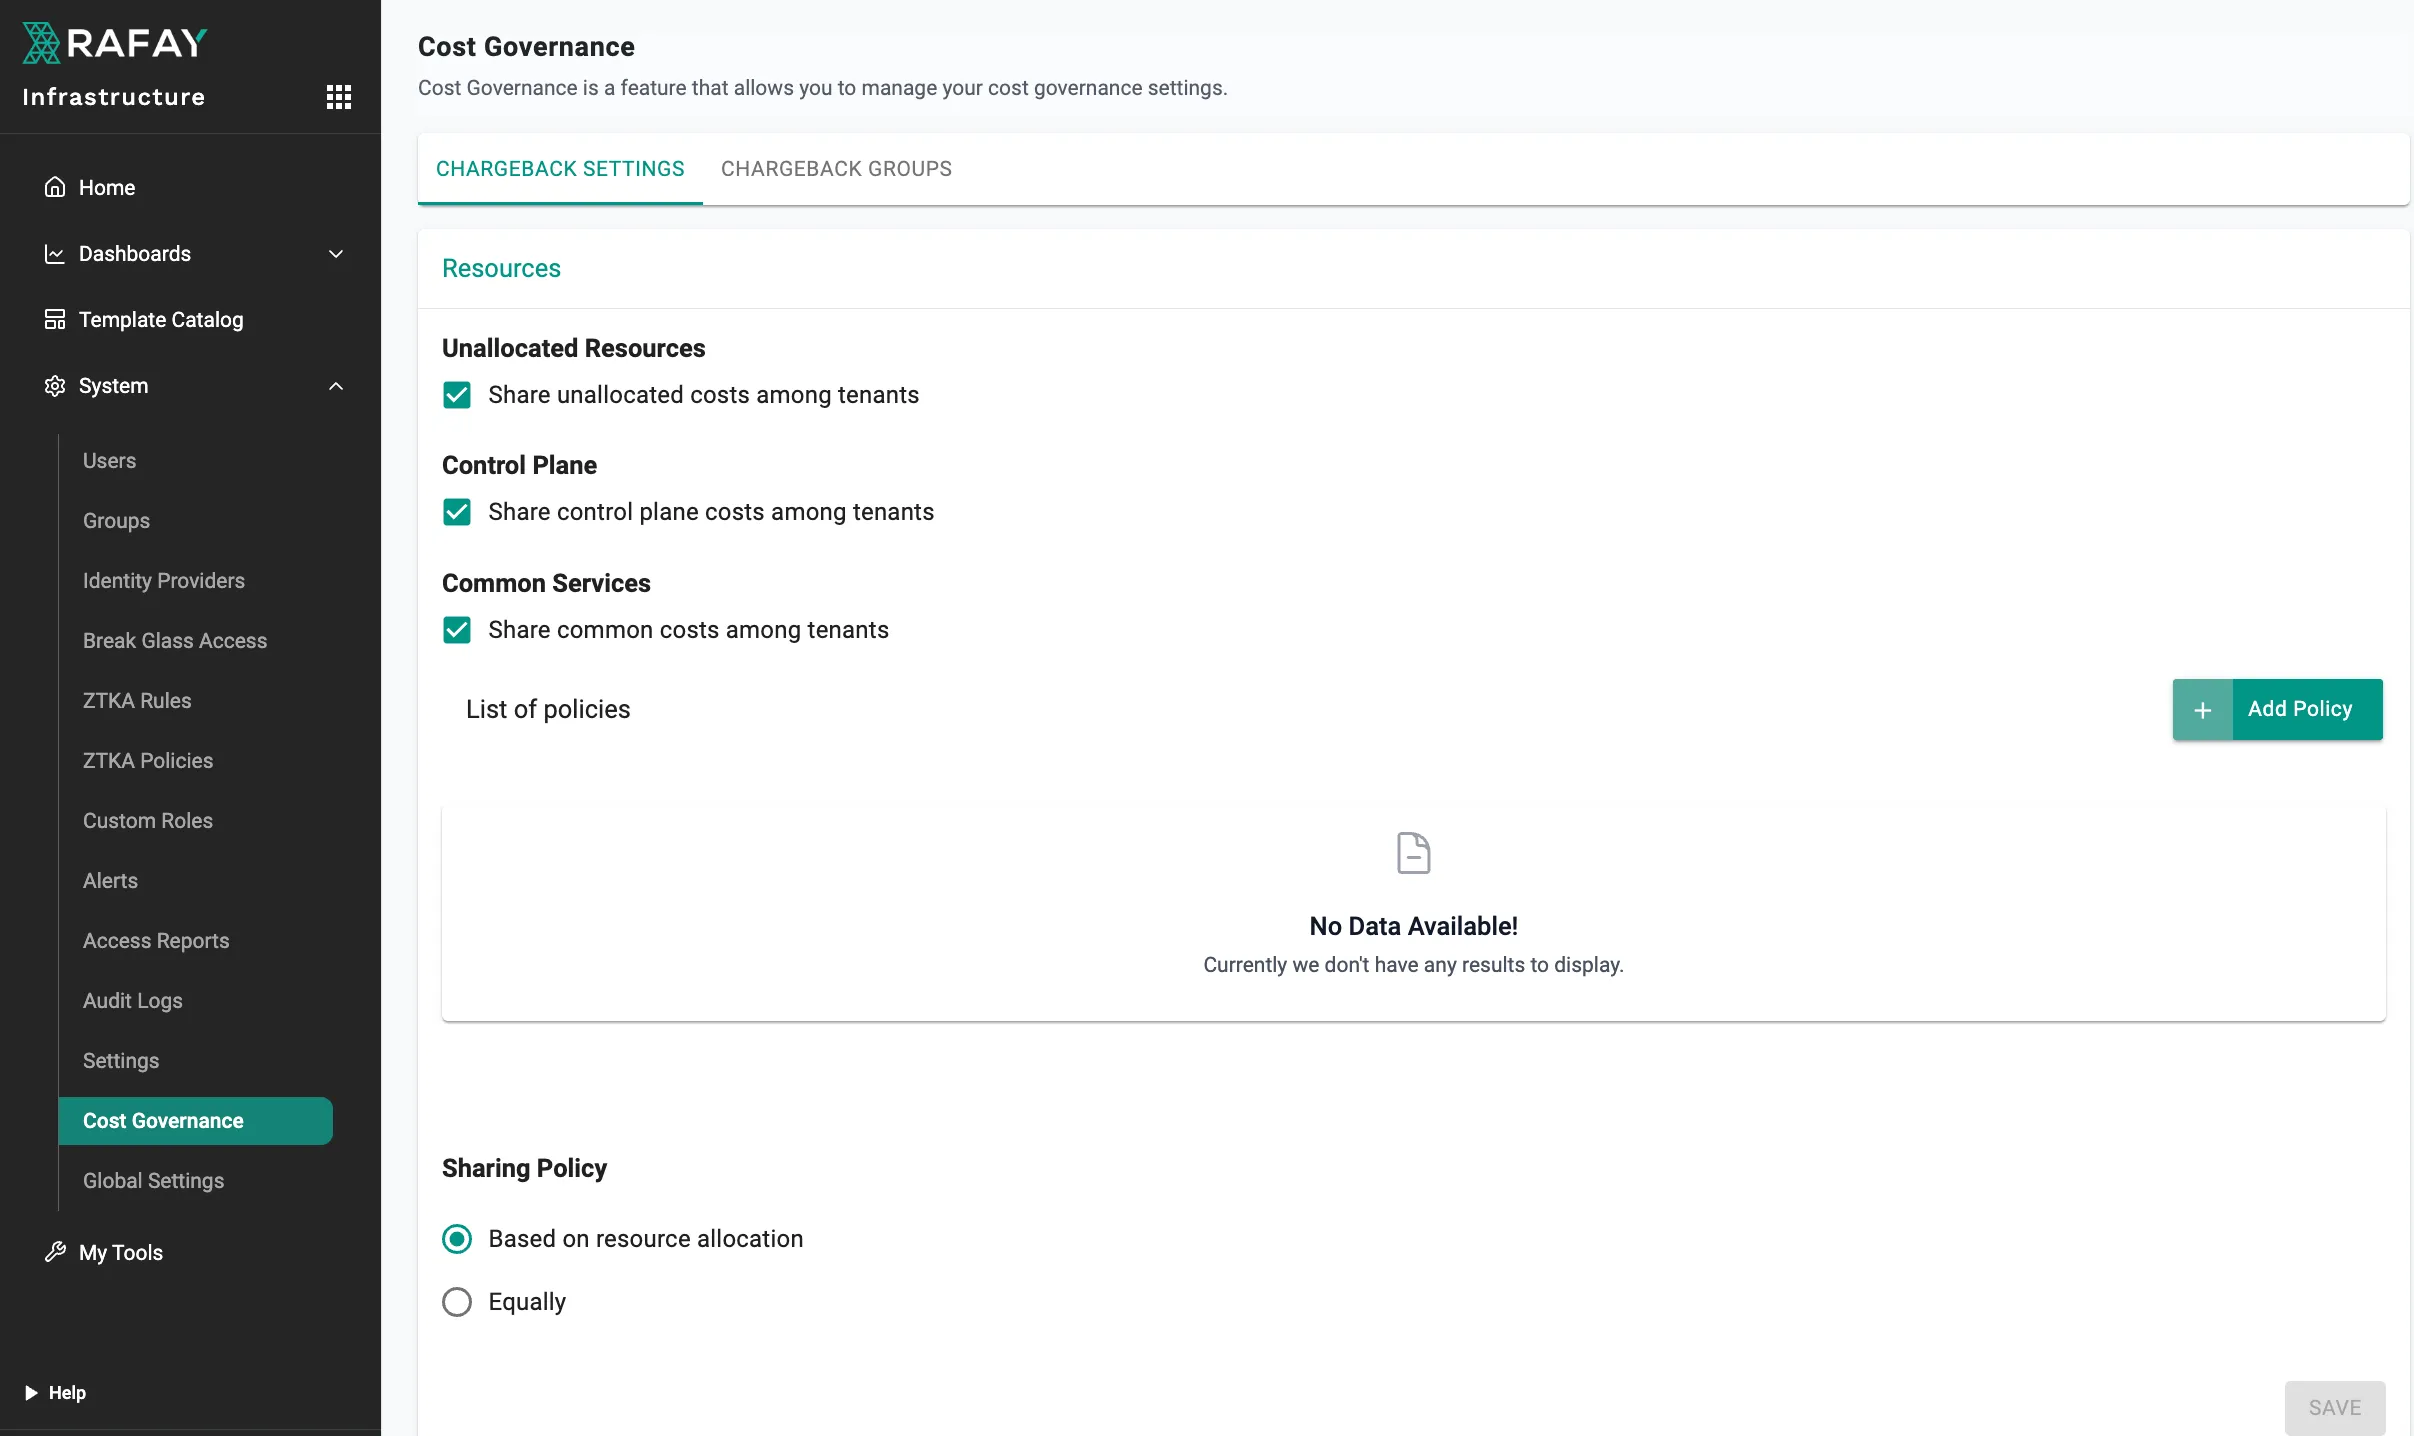Viewport: 2414px width, 1436px height.
Task: Uncheck Share control plane costs among tenants
Action: [x=457, y=512]
